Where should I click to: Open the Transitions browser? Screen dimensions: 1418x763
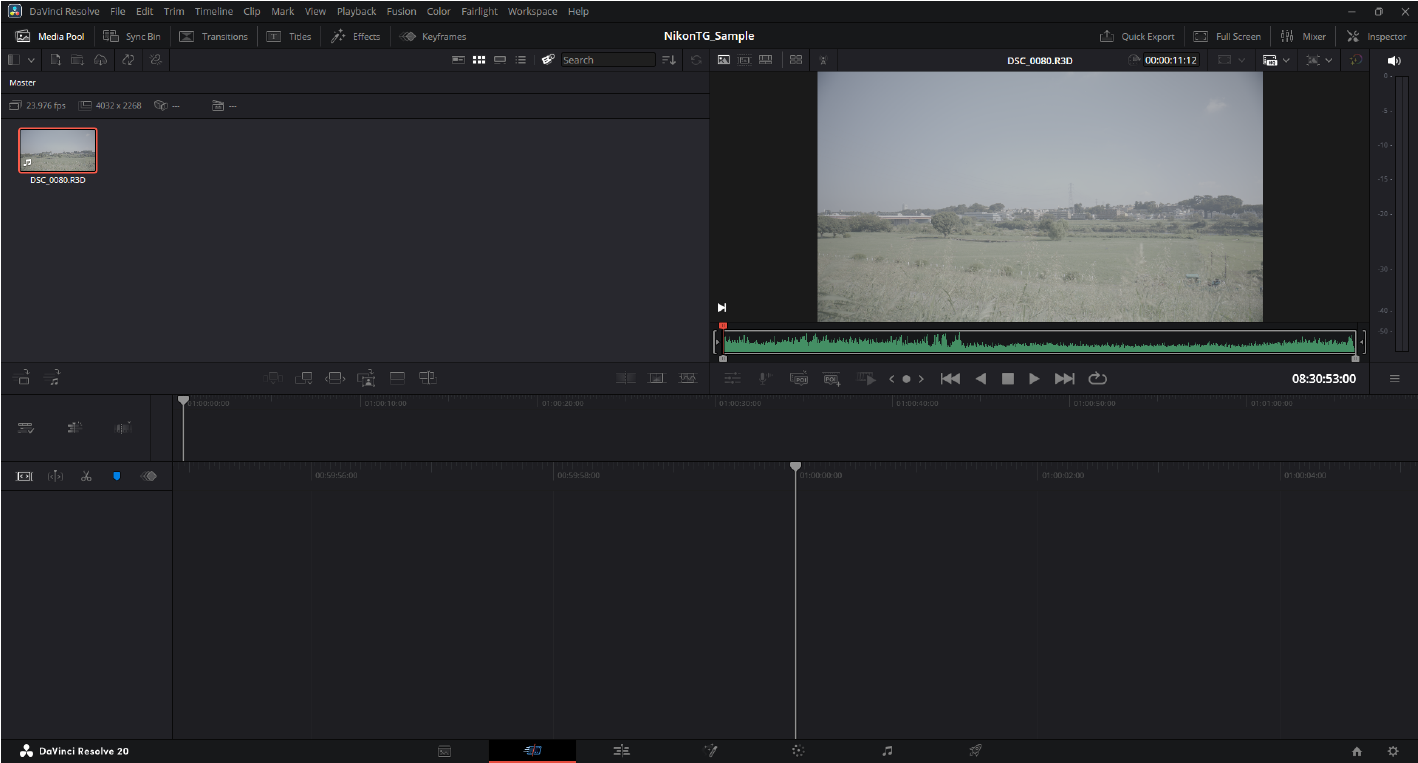tap(214, 36)
